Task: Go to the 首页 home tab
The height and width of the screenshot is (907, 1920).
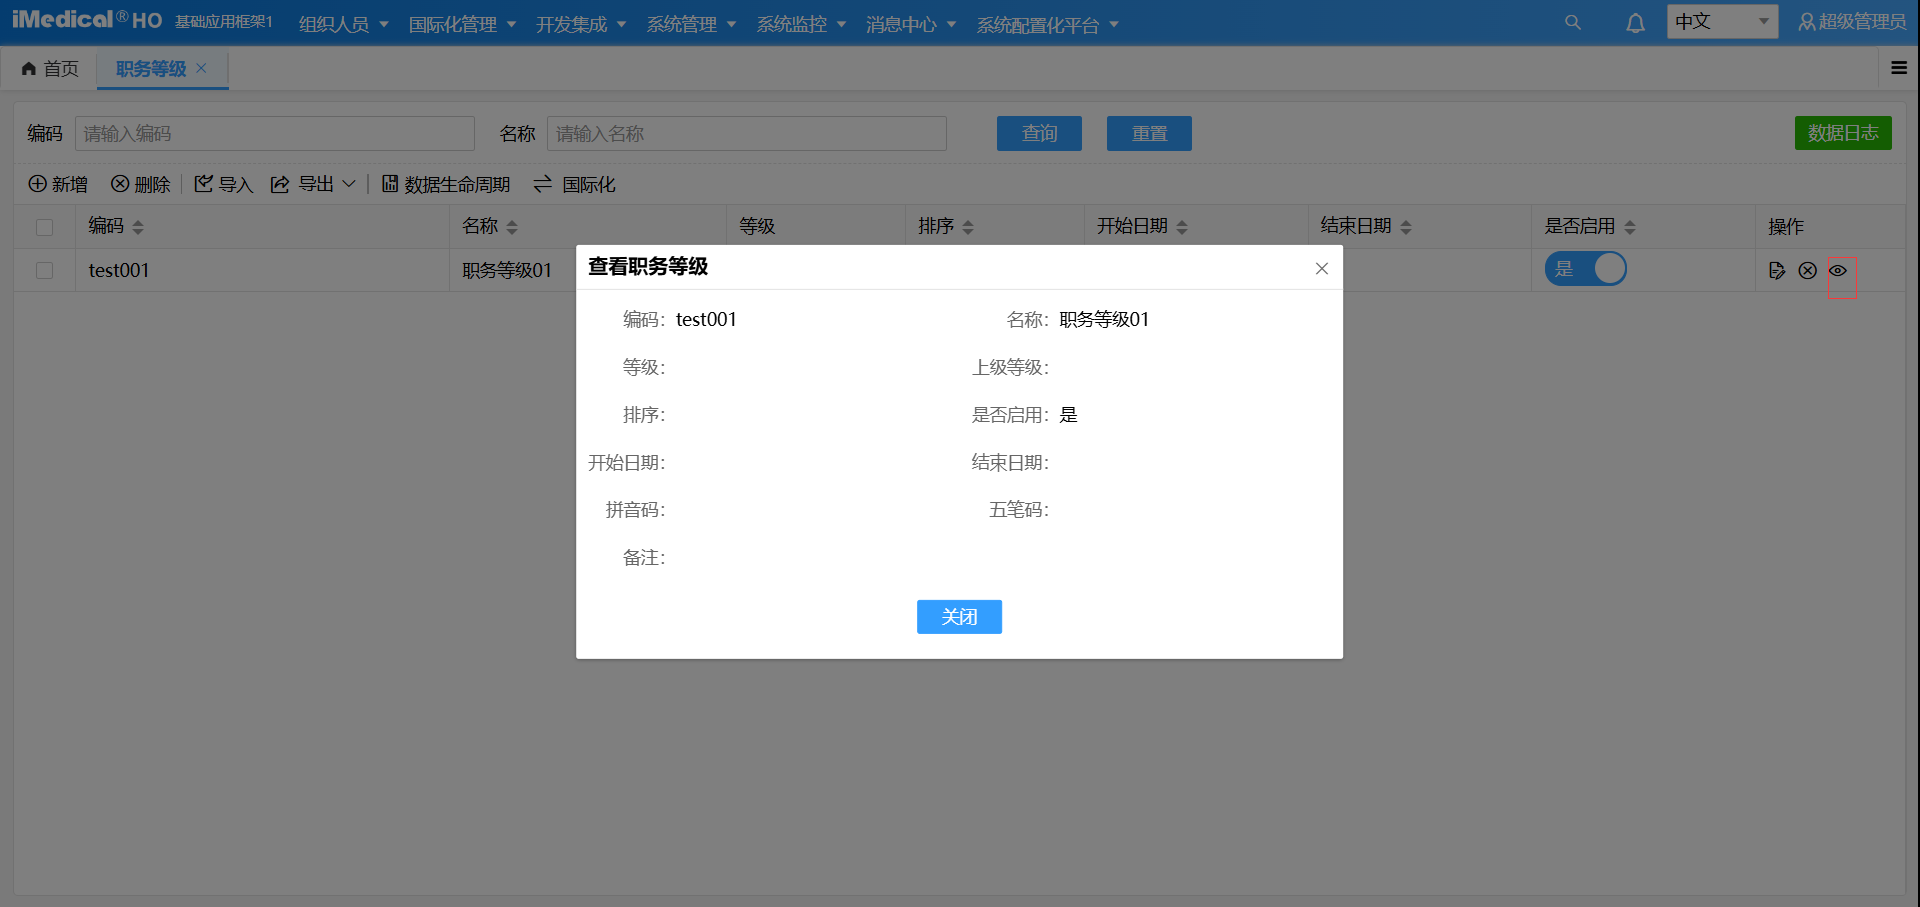Action: point(50,68)
